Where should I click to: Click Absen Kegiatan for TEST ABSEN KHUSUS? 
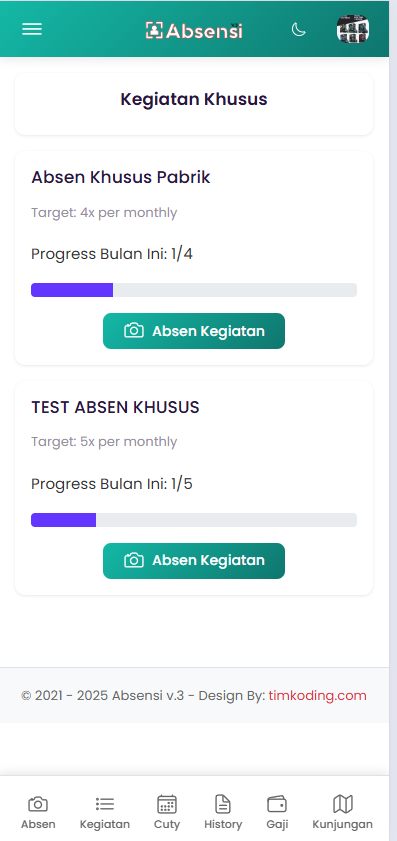point(194,561)
